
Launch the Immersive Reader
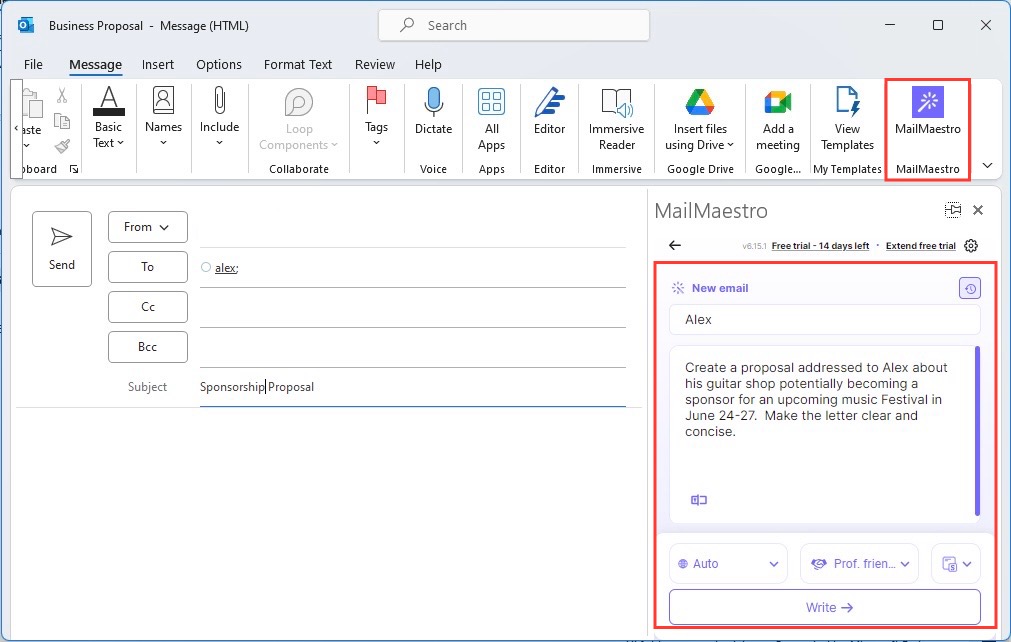(x=616, y=119)
